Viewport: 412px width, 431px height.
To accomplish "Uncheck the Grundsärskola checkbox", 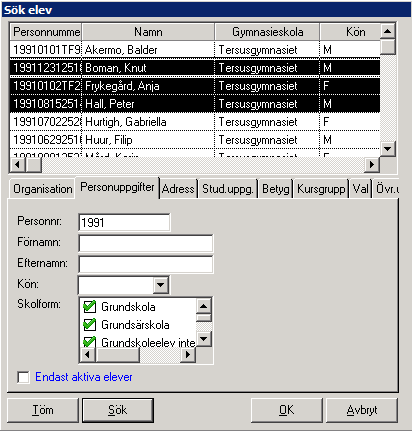I will [x=89, y=325].
